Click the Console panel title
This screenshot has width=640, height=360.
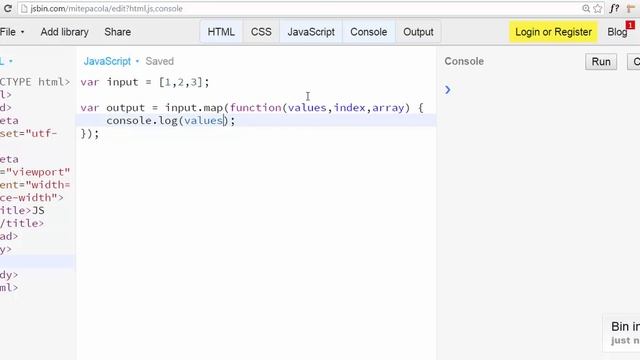click(x=464, y=61)
